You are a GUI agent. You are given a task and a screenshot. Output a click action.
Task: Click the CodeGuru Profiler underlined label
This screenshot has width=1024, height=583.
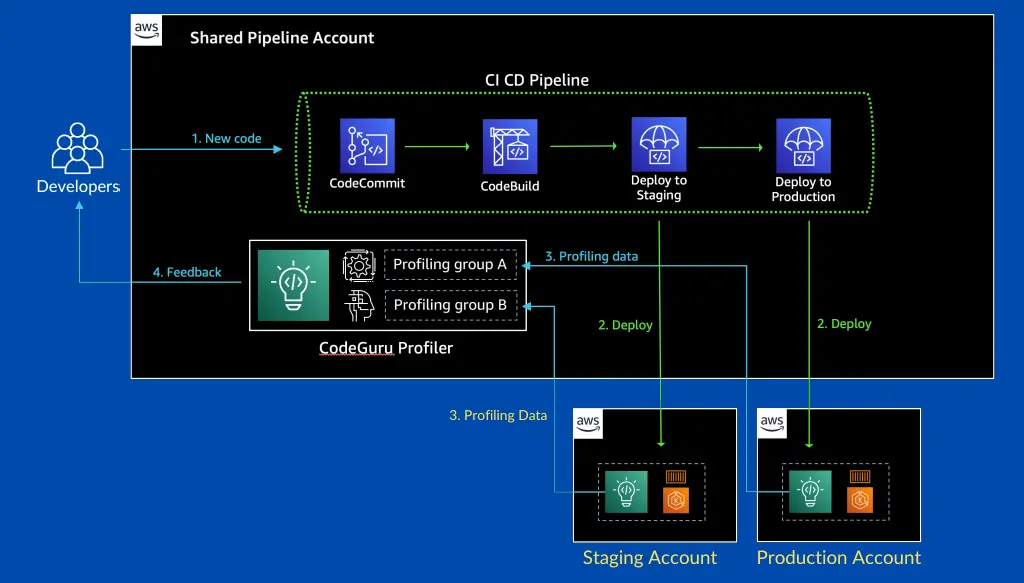pyautogui.click(x=386, y=348)
